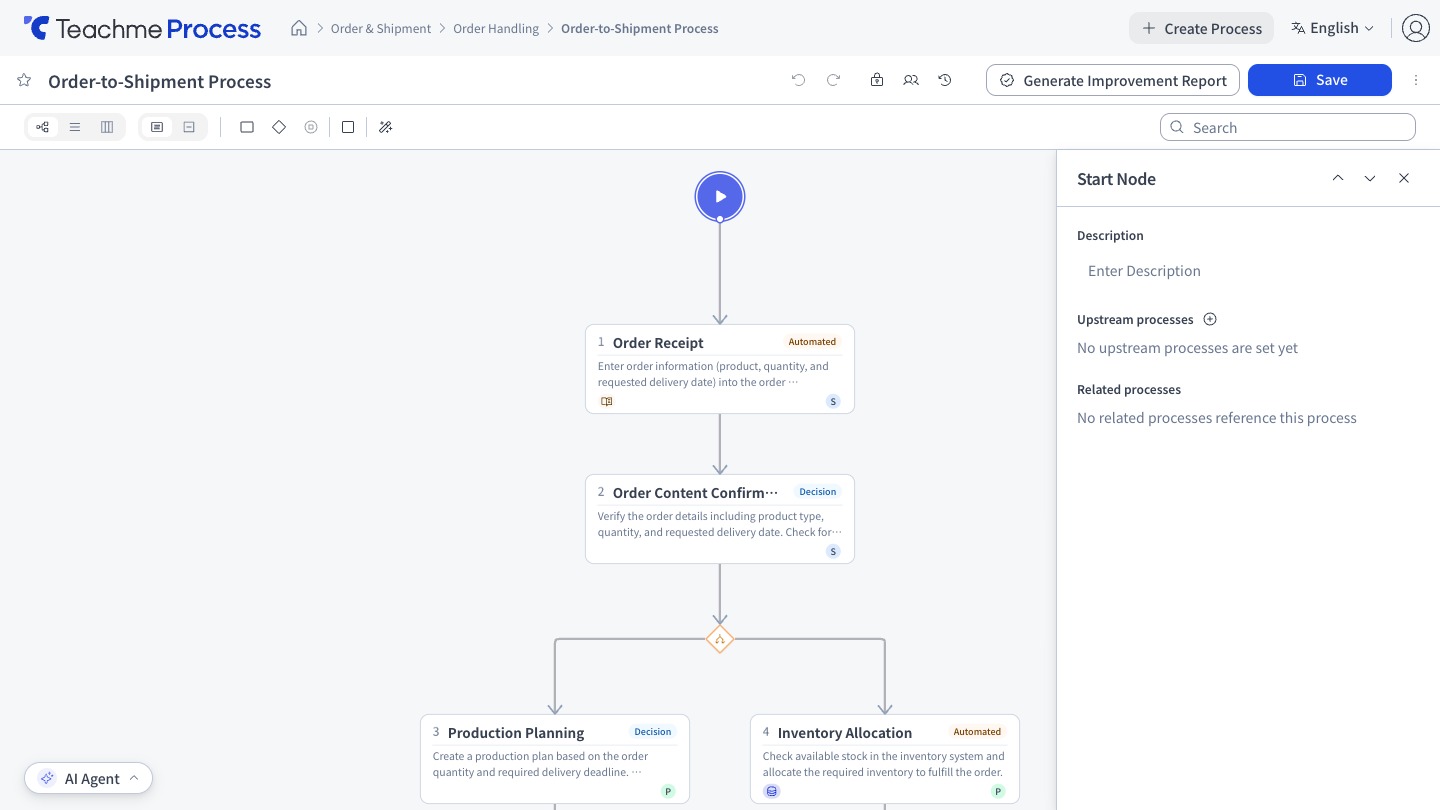Select the Order Content Confirmation node title
The height and width of the screenshot is (810, 1440).
click(695, 492)
